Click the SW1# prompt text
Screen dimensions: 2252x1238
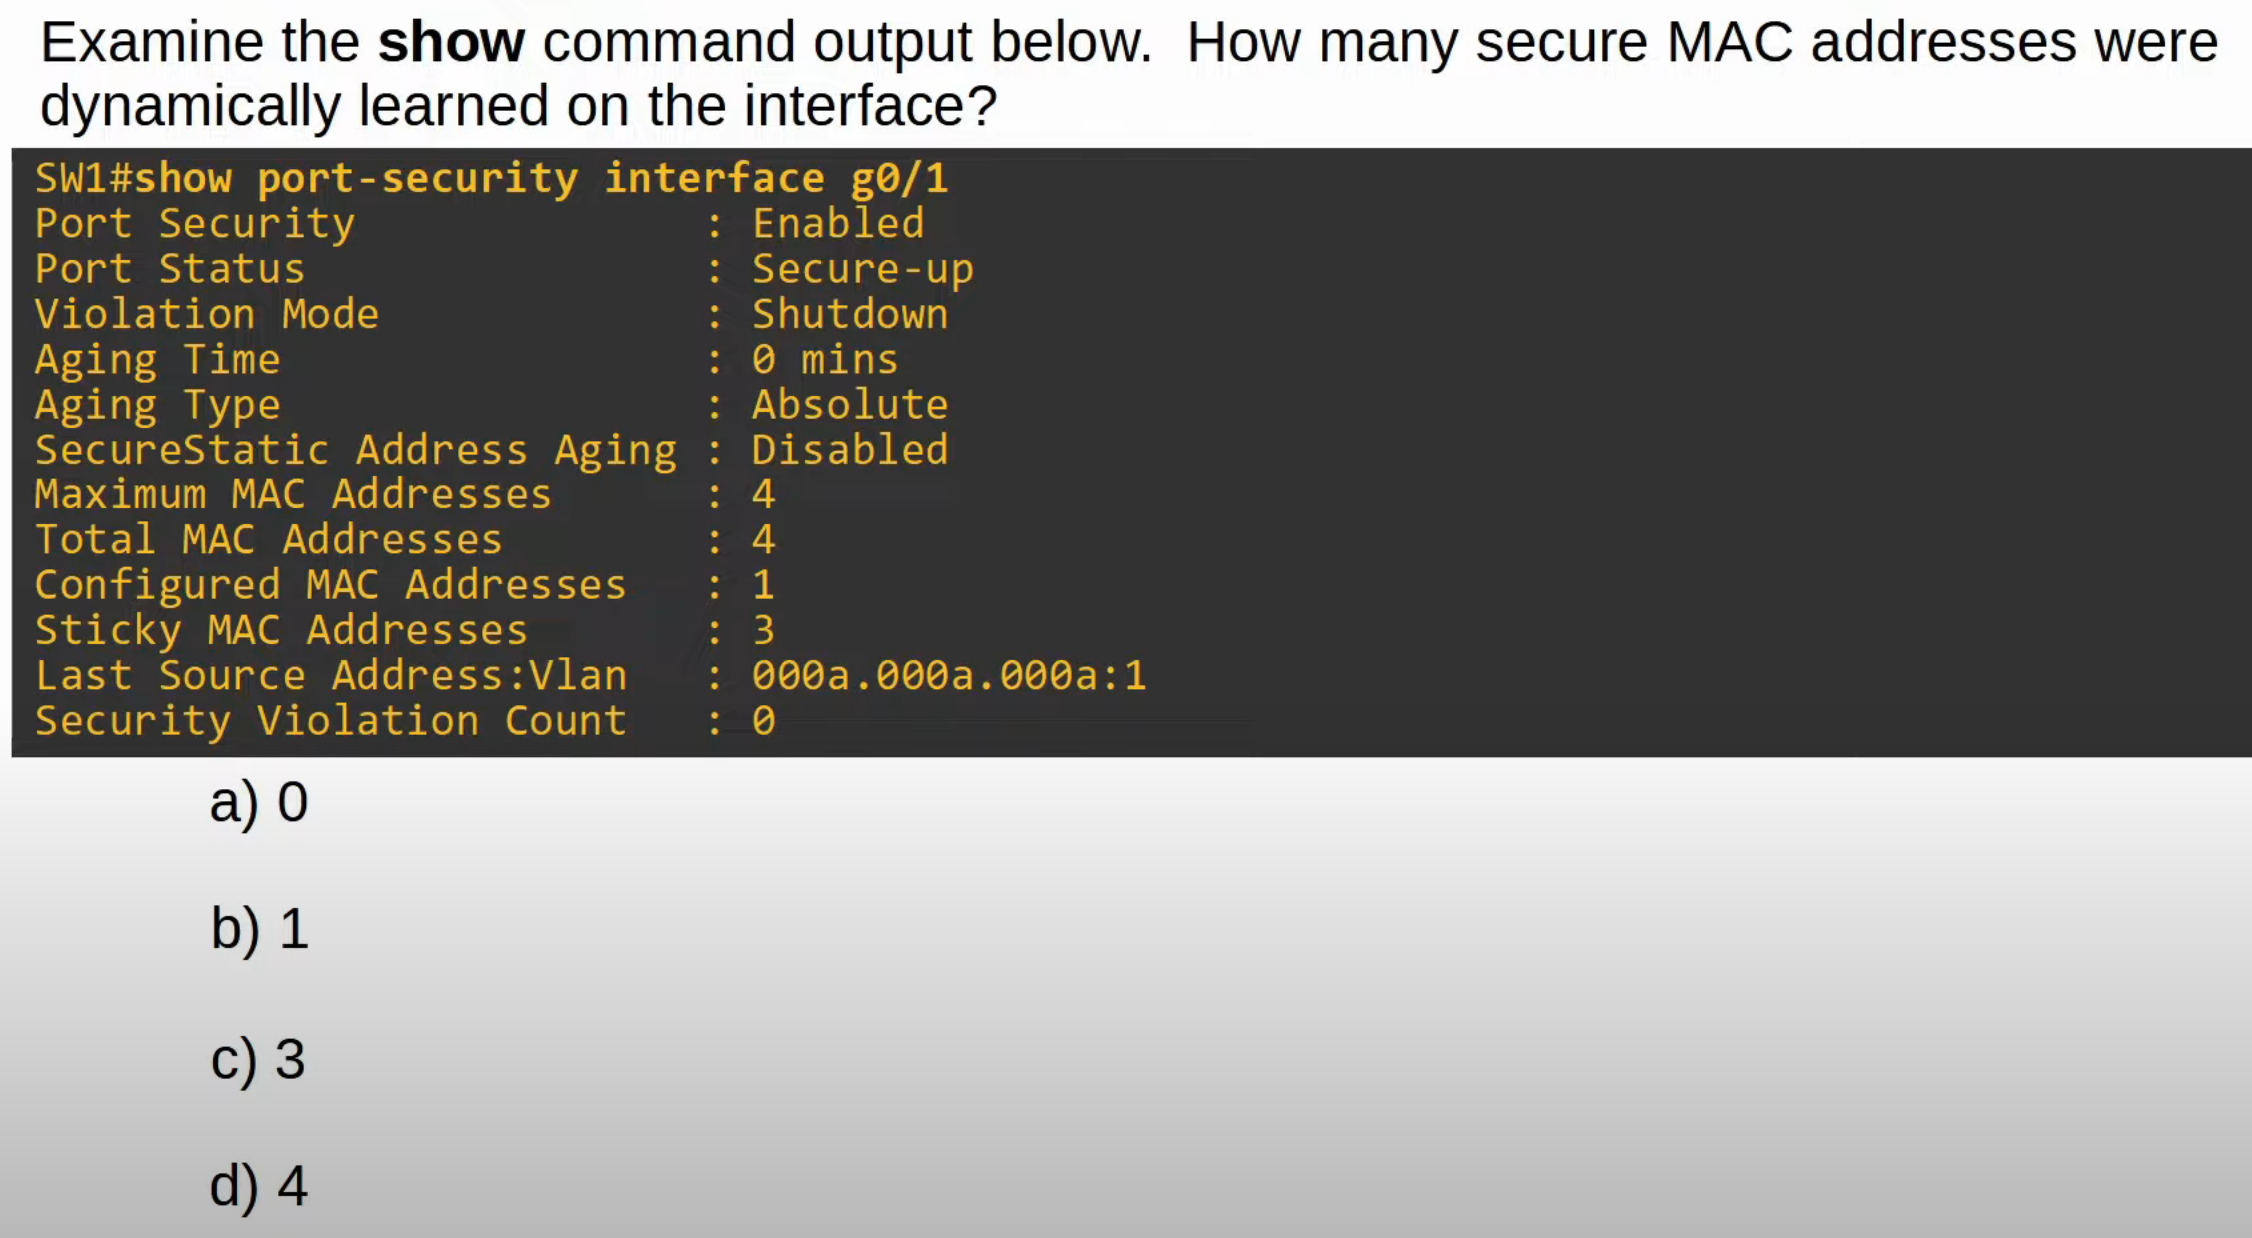tap(84, 179)
